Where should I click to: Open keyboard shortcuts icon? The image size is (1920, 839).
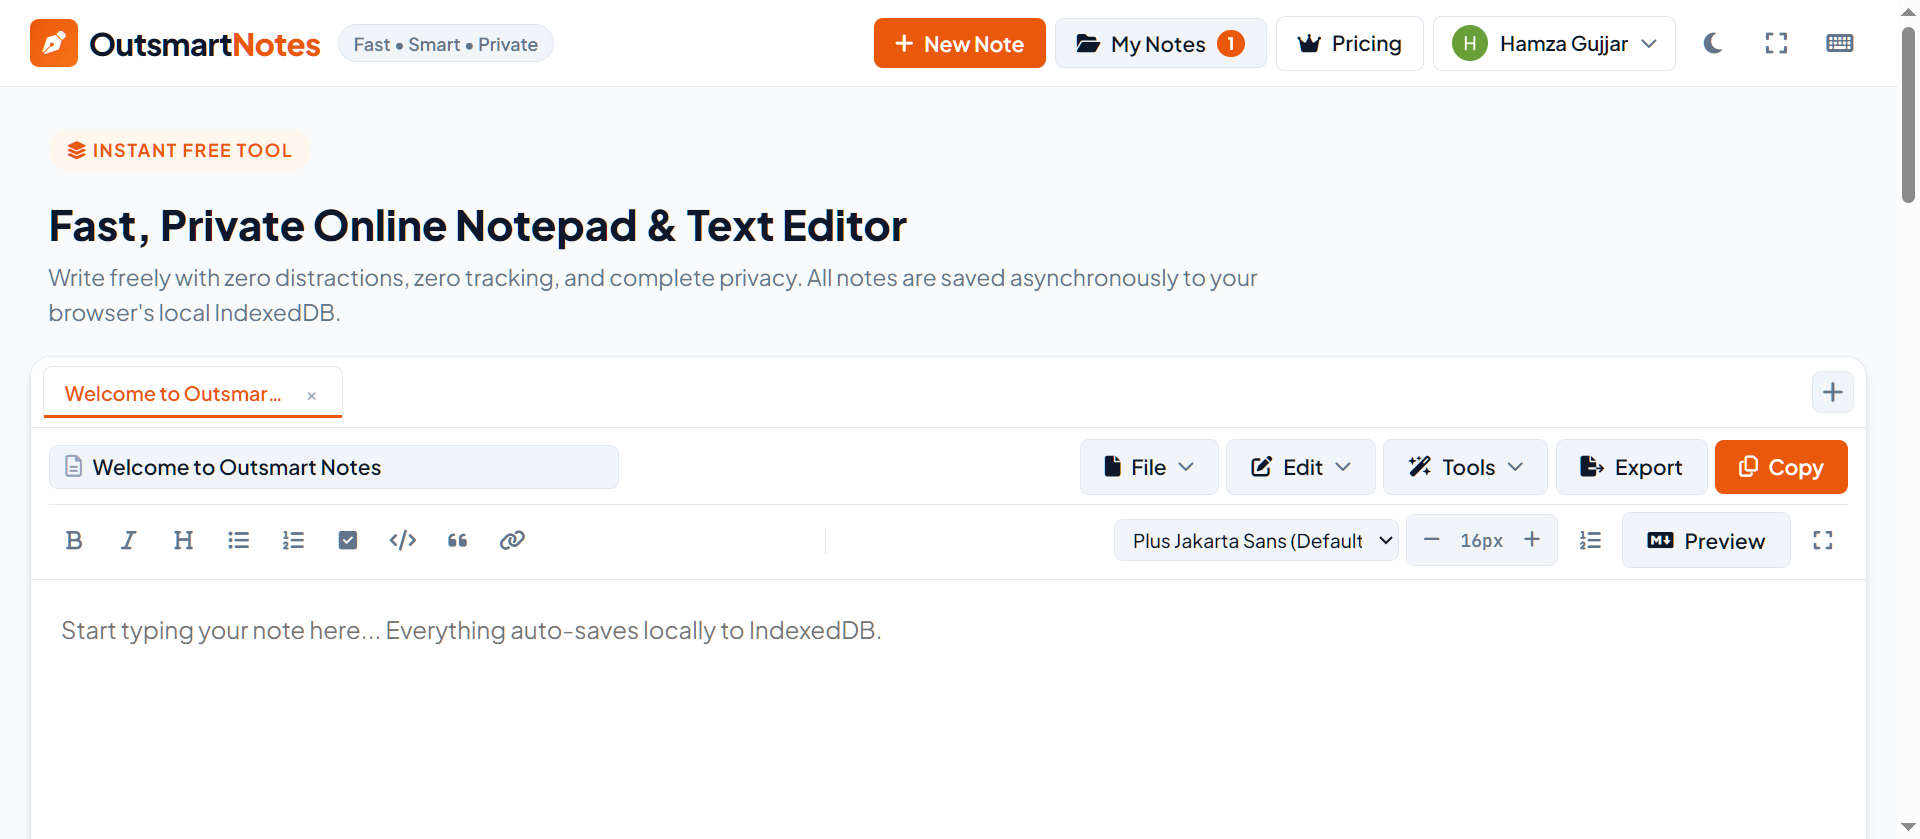tap(1839, 43)
